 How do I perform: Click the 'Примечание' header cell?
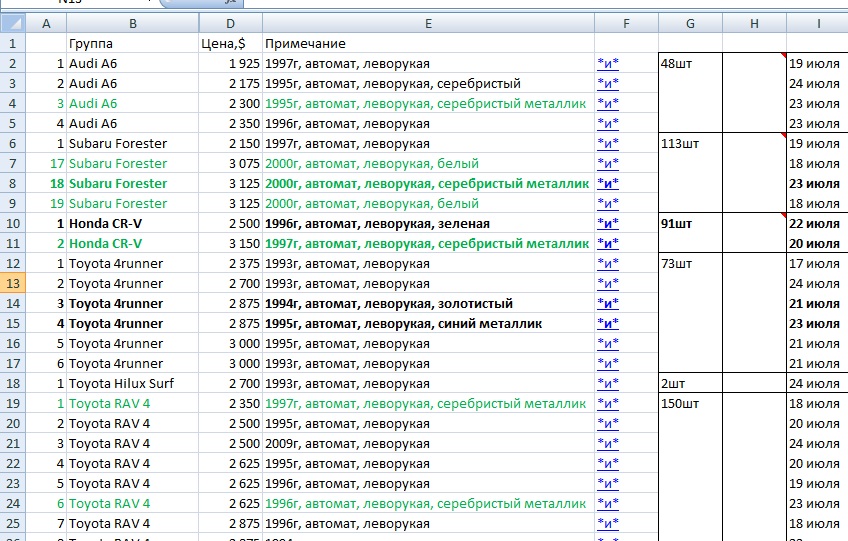point(428,43)
